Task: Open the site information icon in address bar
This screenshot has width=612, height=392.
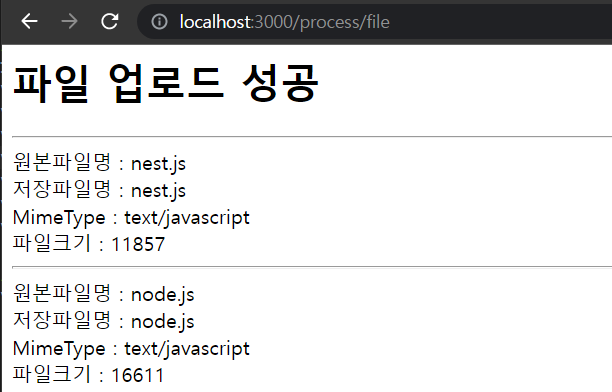Action: pyautogui.click(x=159, y=21)
